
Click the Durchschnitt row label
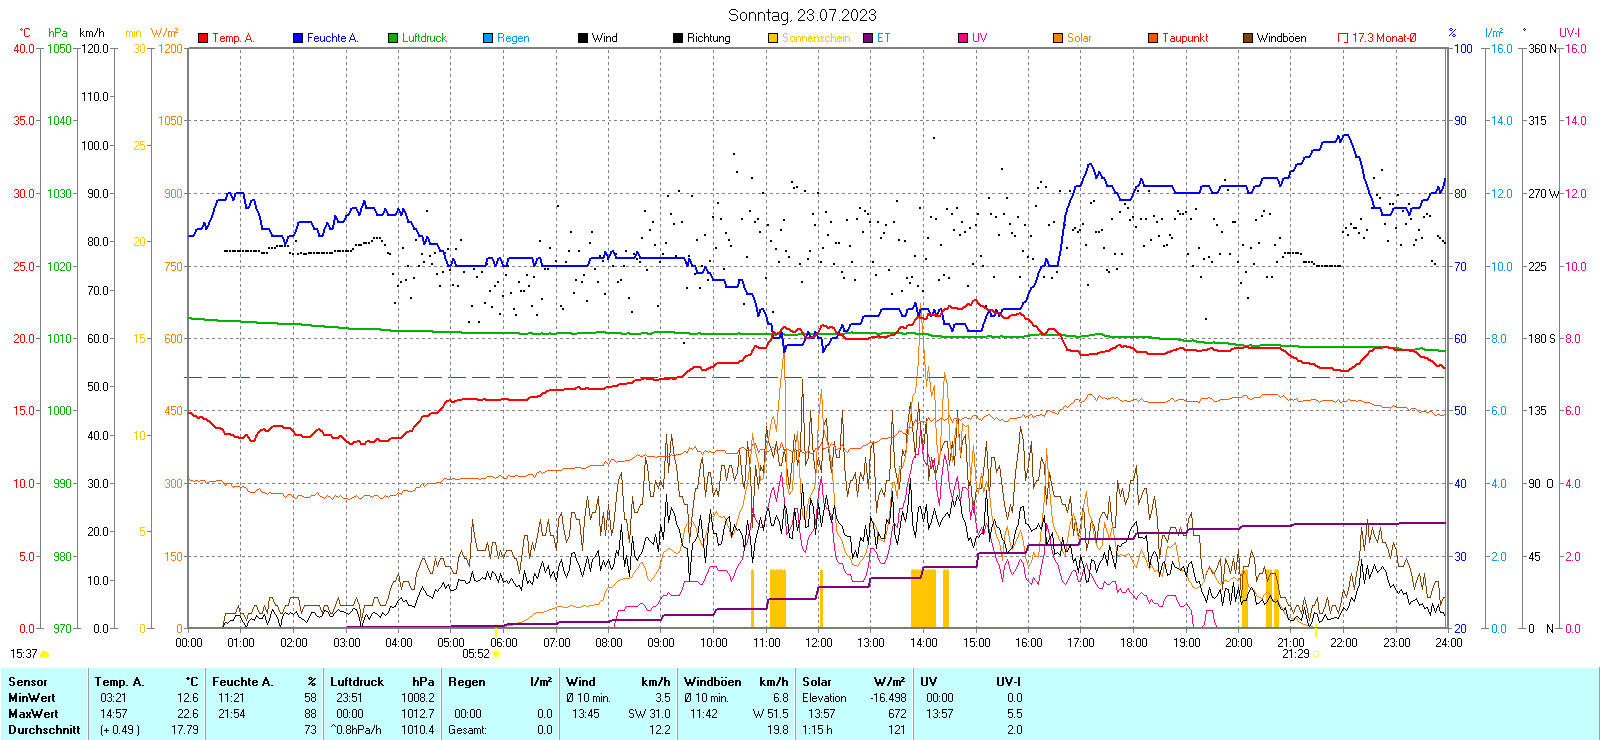click(x=44, y=730)
